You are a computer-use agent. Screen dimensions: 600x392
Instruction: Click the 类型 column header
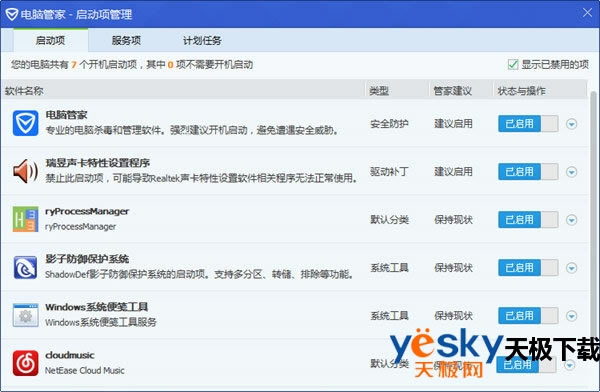click(x=397, y=91)
